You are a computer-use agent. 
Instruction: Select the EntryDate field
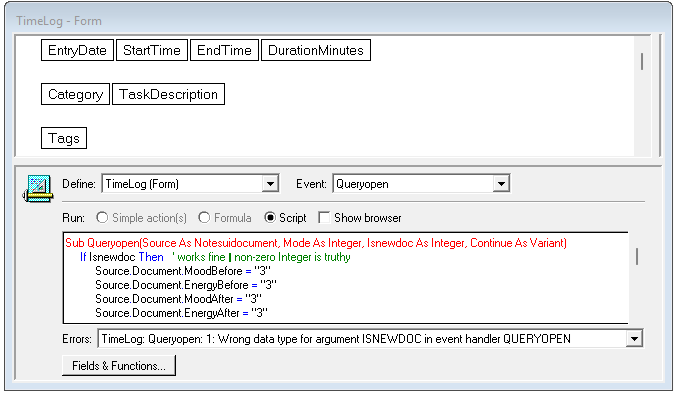[77, 50]
